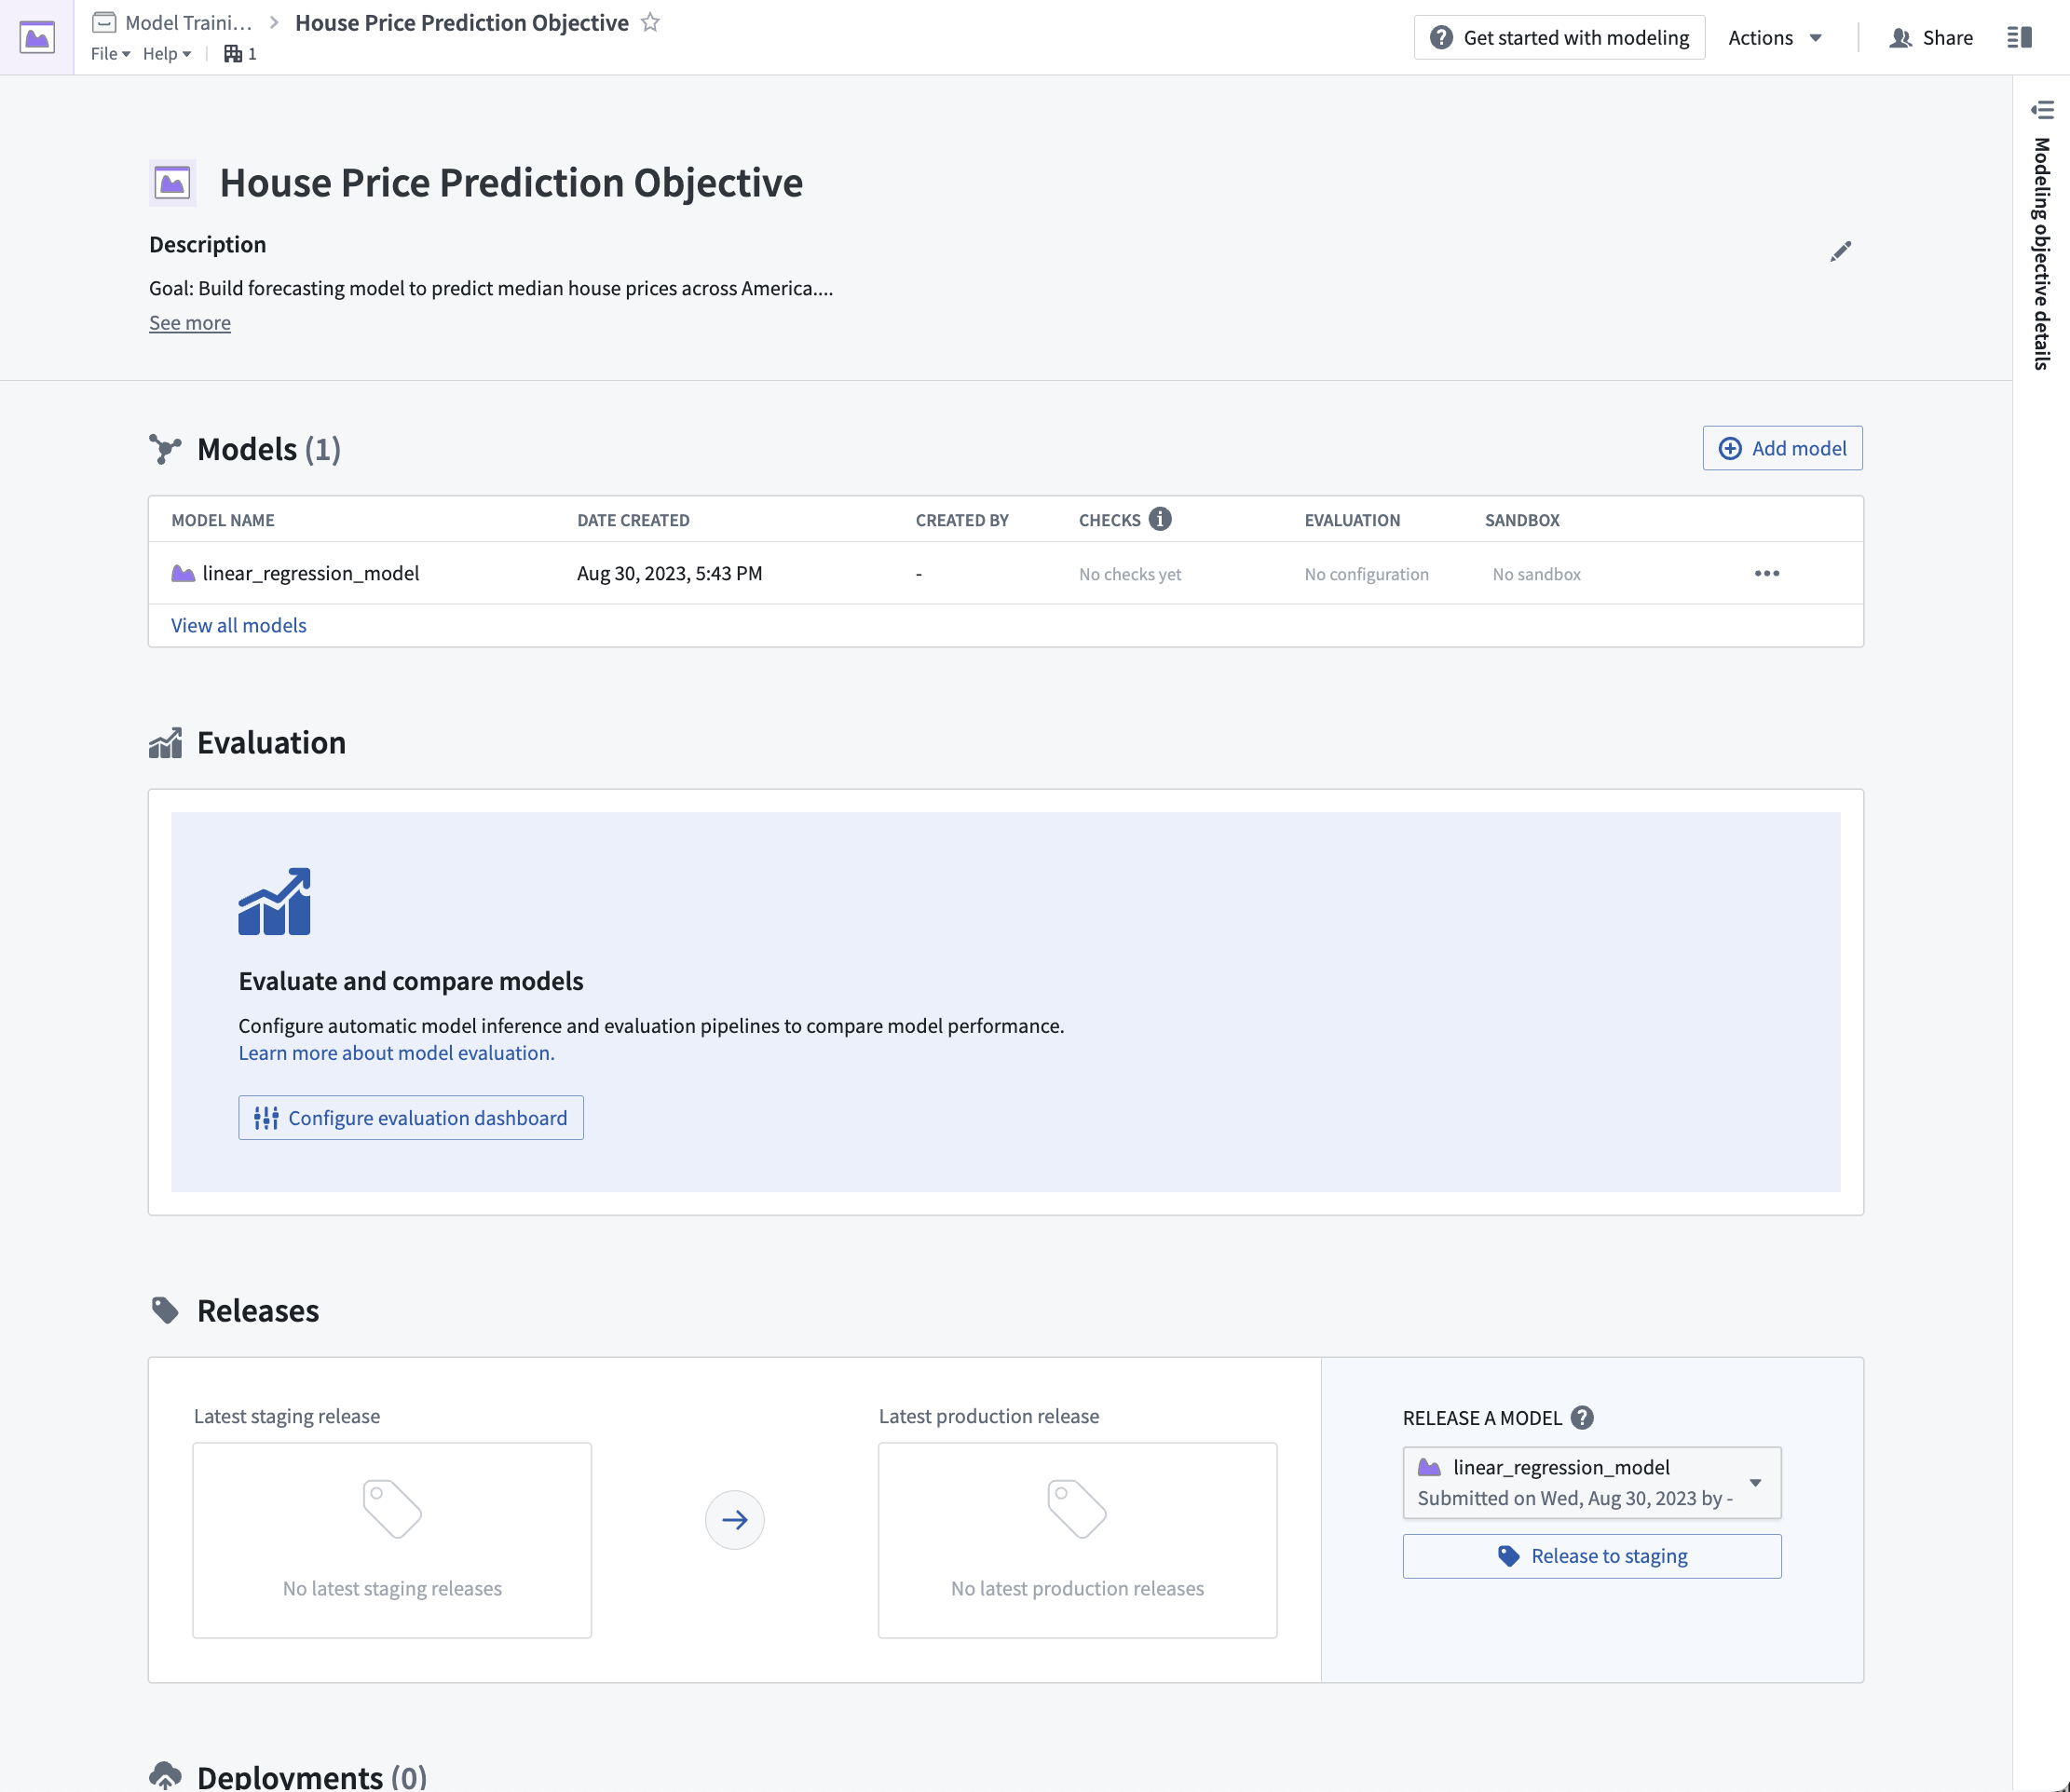Click Configure evaluation dashboard
The width and height of the screenshot is (2070, 1792).
click(x=410, y=1118)
